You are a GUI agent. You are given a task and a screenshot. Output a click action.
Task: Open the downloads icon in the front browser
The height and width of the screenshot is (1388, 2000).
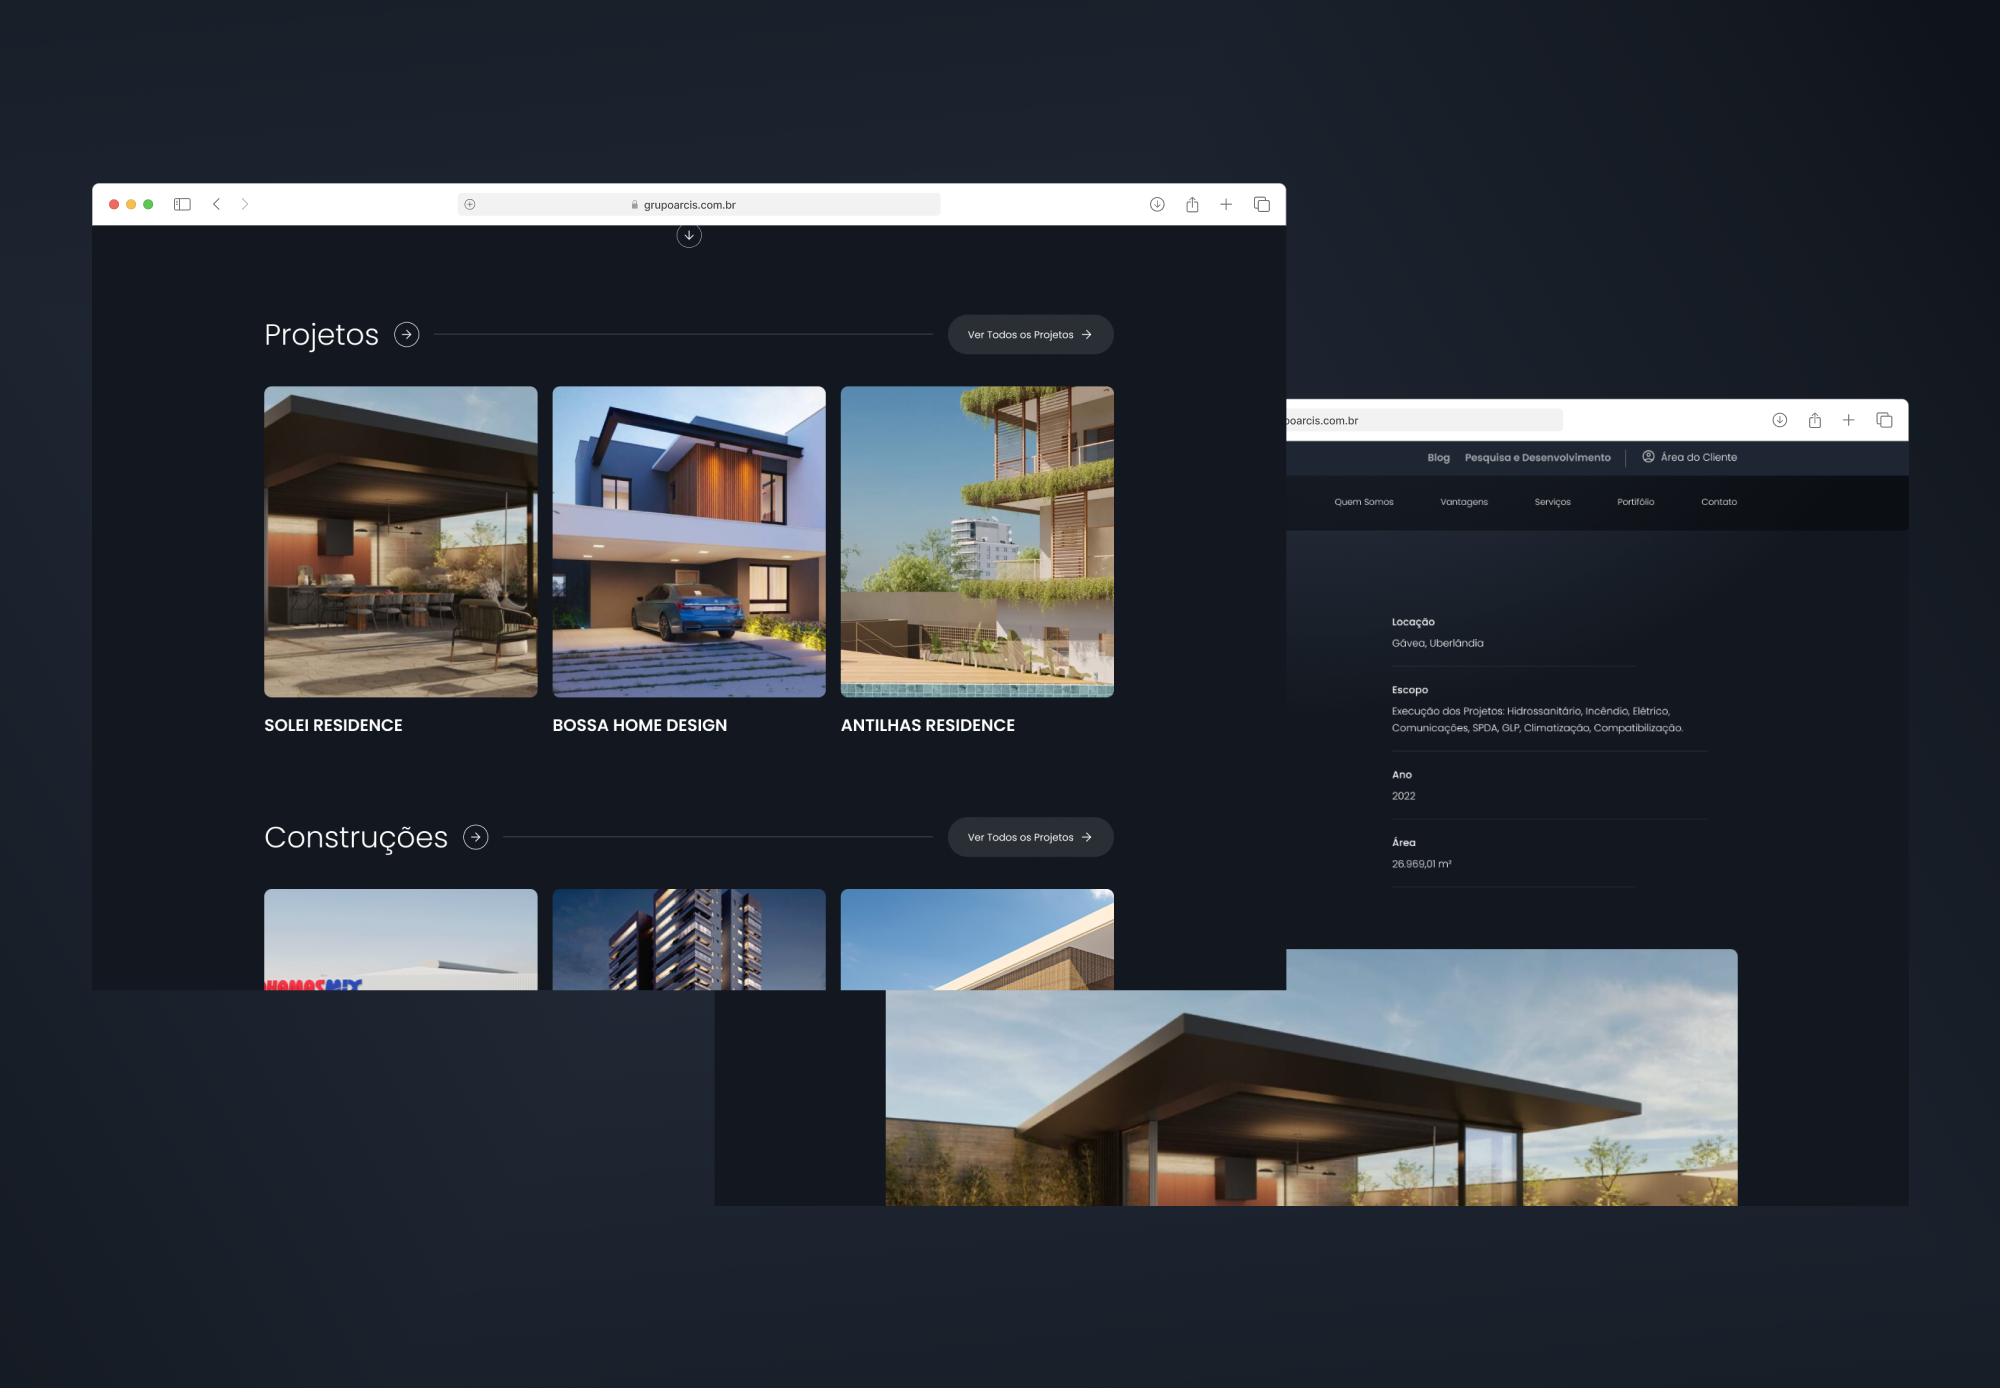click(x=1157, y=204)
